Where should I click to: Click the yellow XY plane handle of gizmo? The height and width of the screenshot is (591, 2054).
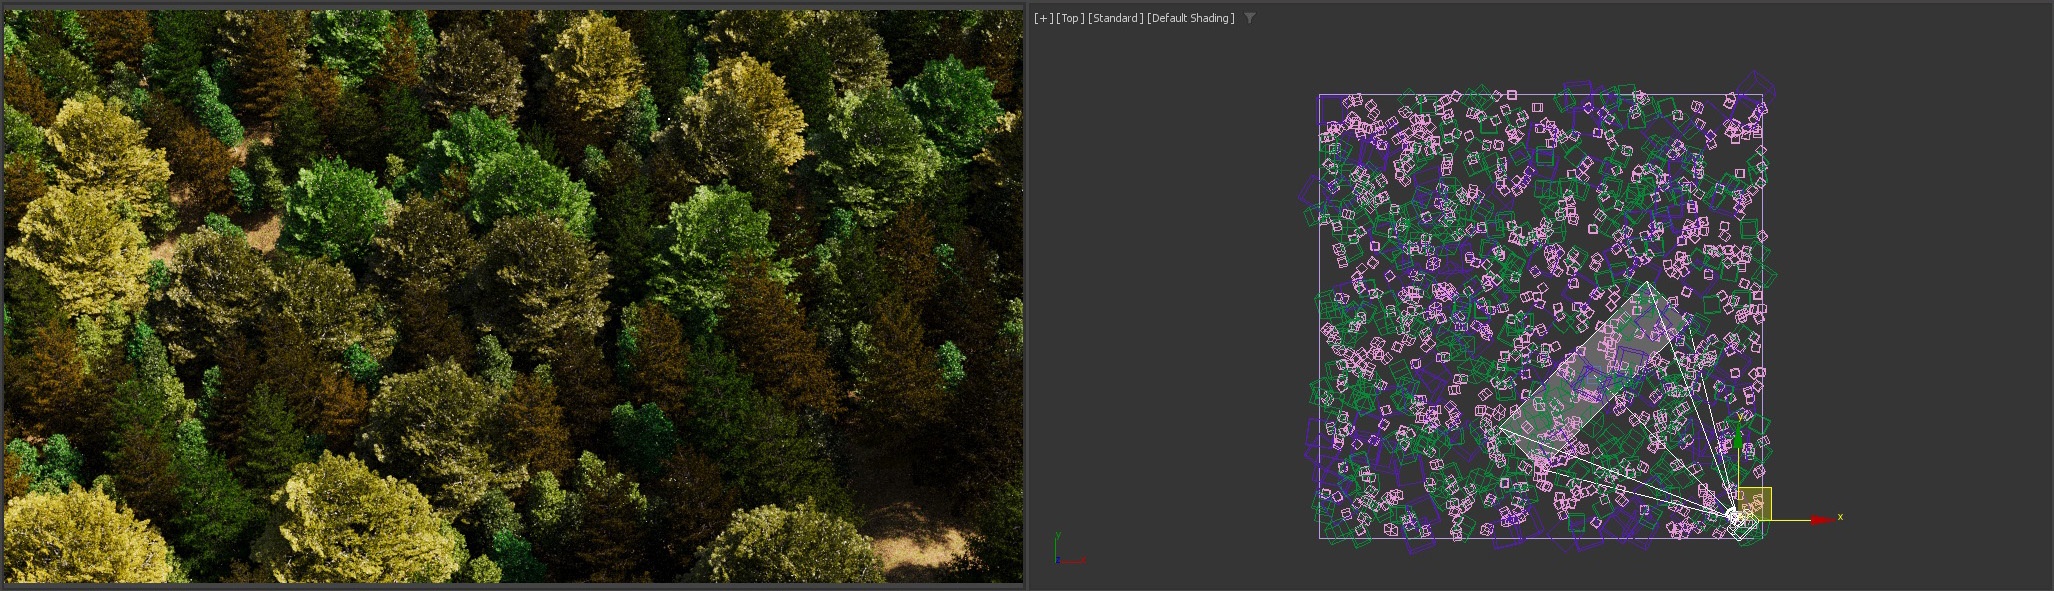click(x=1755, y=503)
